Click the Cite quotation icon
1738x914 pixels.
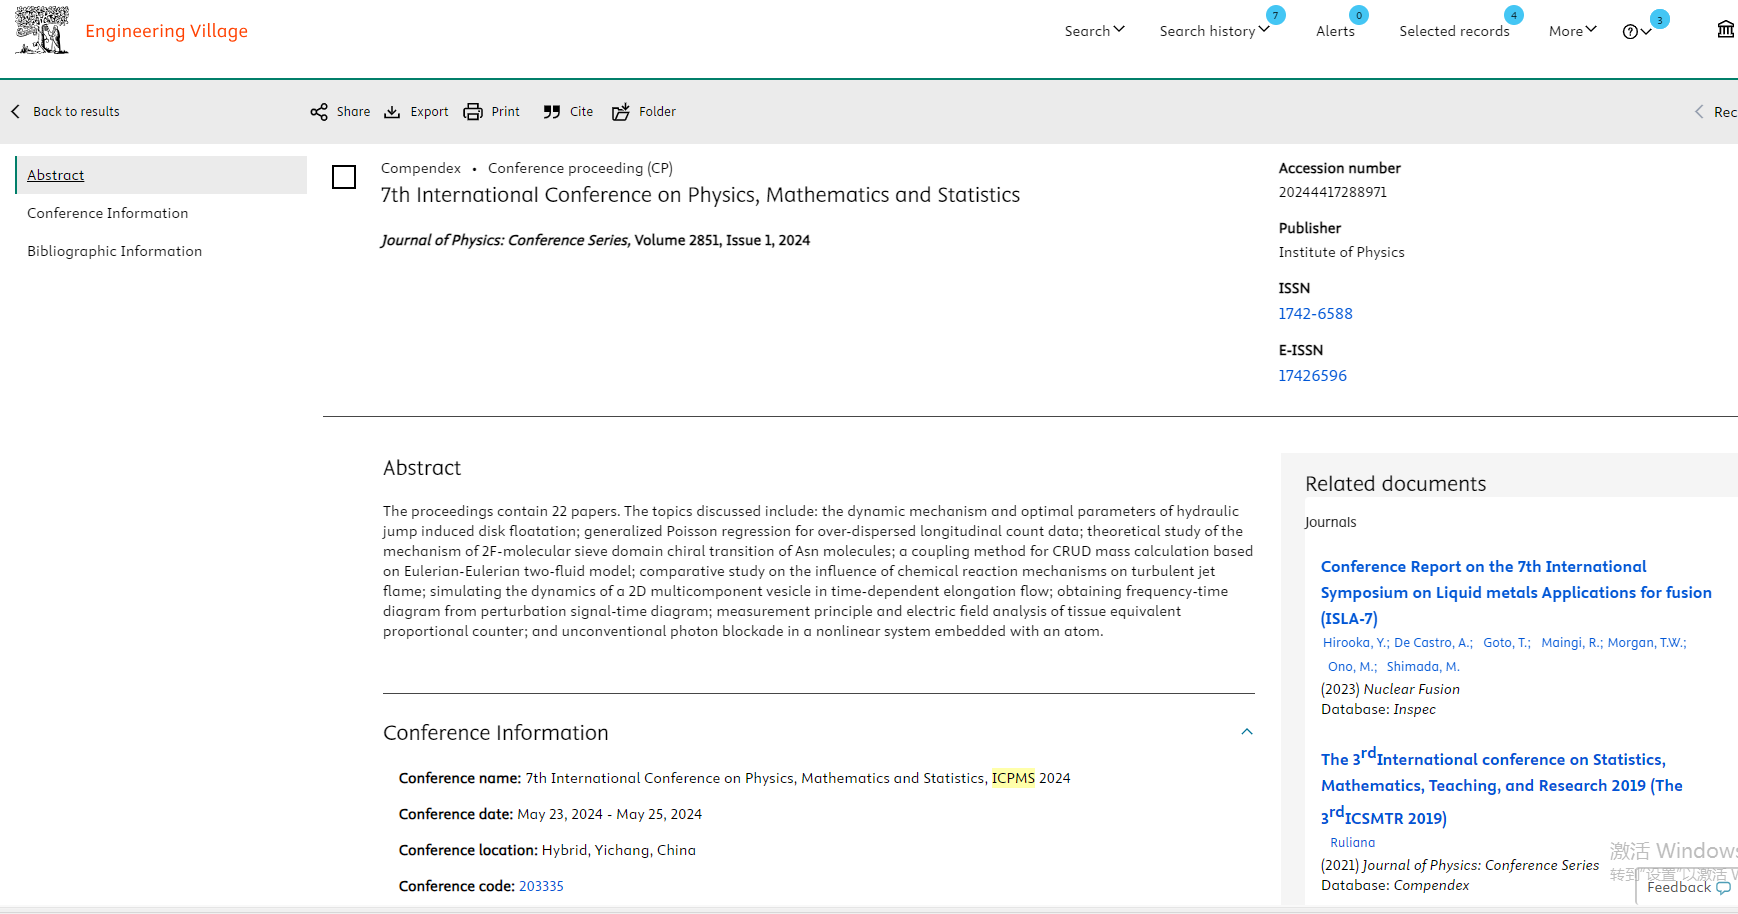pyautogui.click(x=552, y=112)
